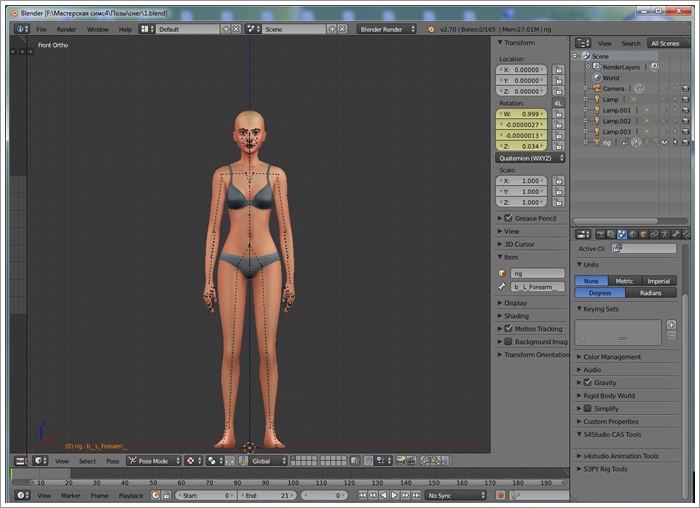The height and width of the screenshot is (508, 700).
Task: Click the record button in timeline
Action: click(x=501, y=495)
